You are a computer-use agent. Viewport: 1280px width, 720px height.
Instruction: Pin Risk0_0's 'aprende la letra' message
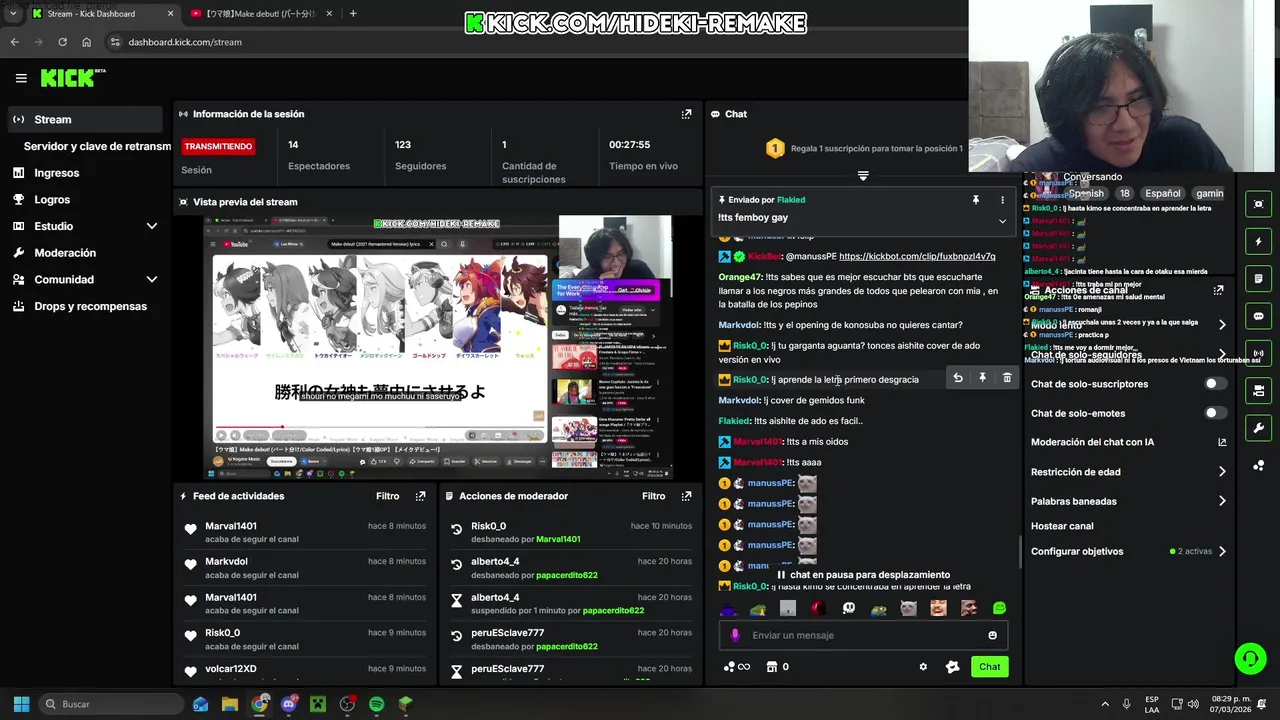pyautogui.click(x=982, y=378)
